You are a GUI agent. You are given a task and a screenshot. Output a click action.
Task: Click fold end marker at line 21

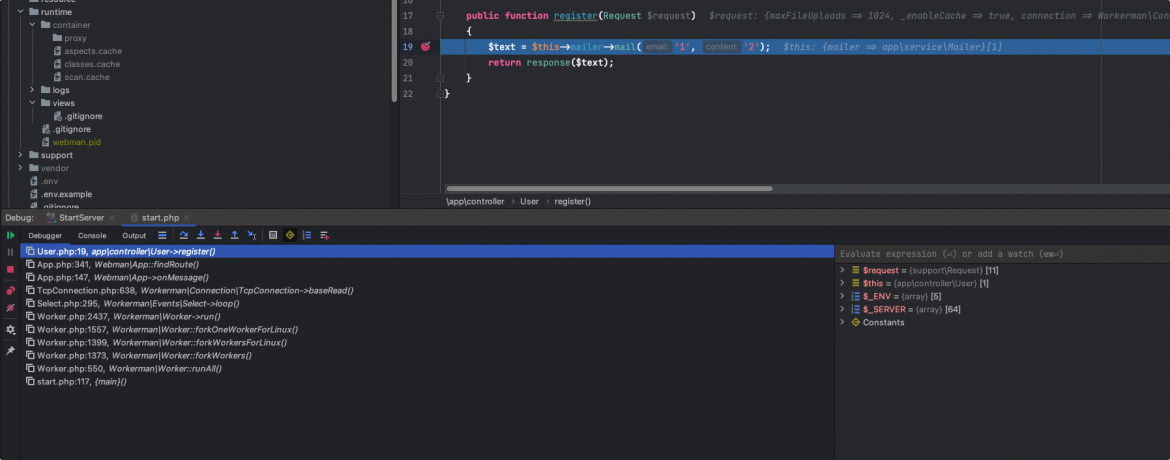pyautogui.click(x=440, y=78)
